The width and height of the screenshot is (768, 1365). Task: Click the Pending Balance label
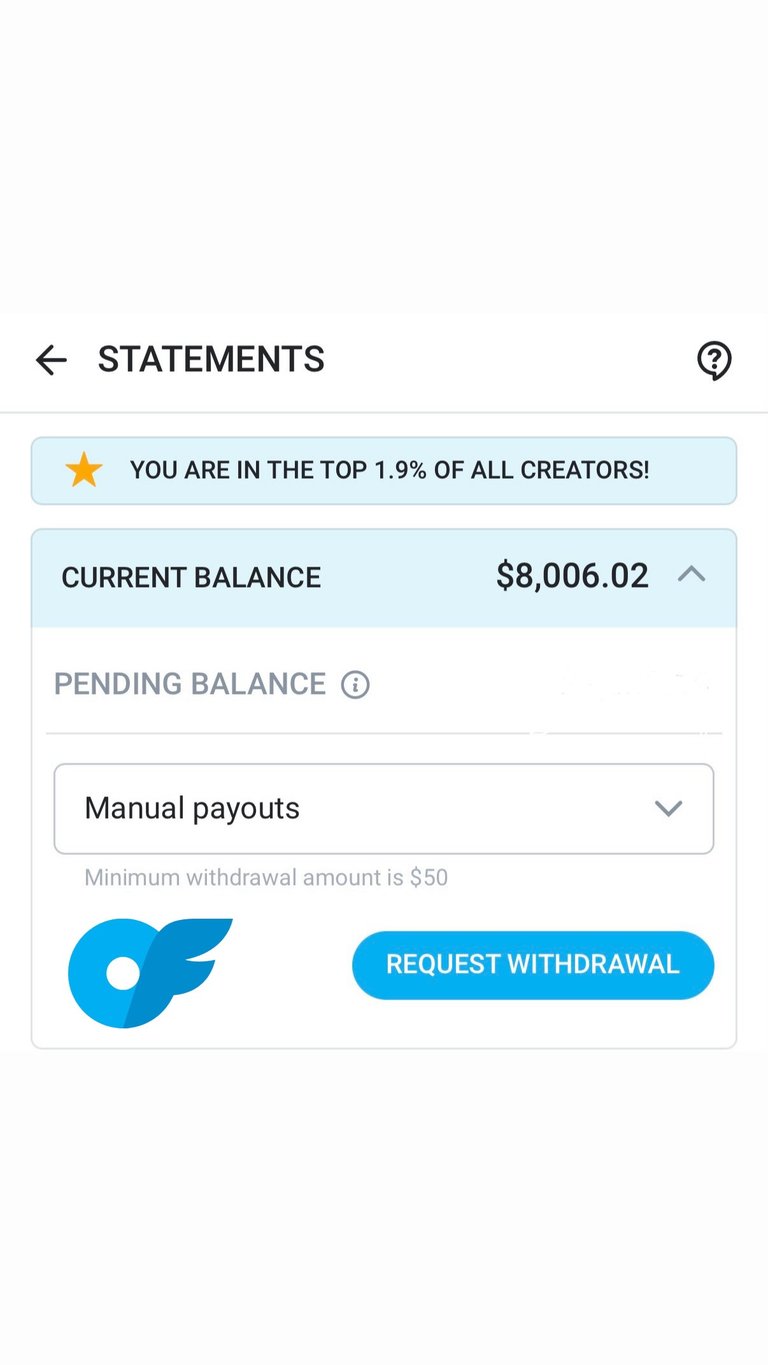[190, 685]
